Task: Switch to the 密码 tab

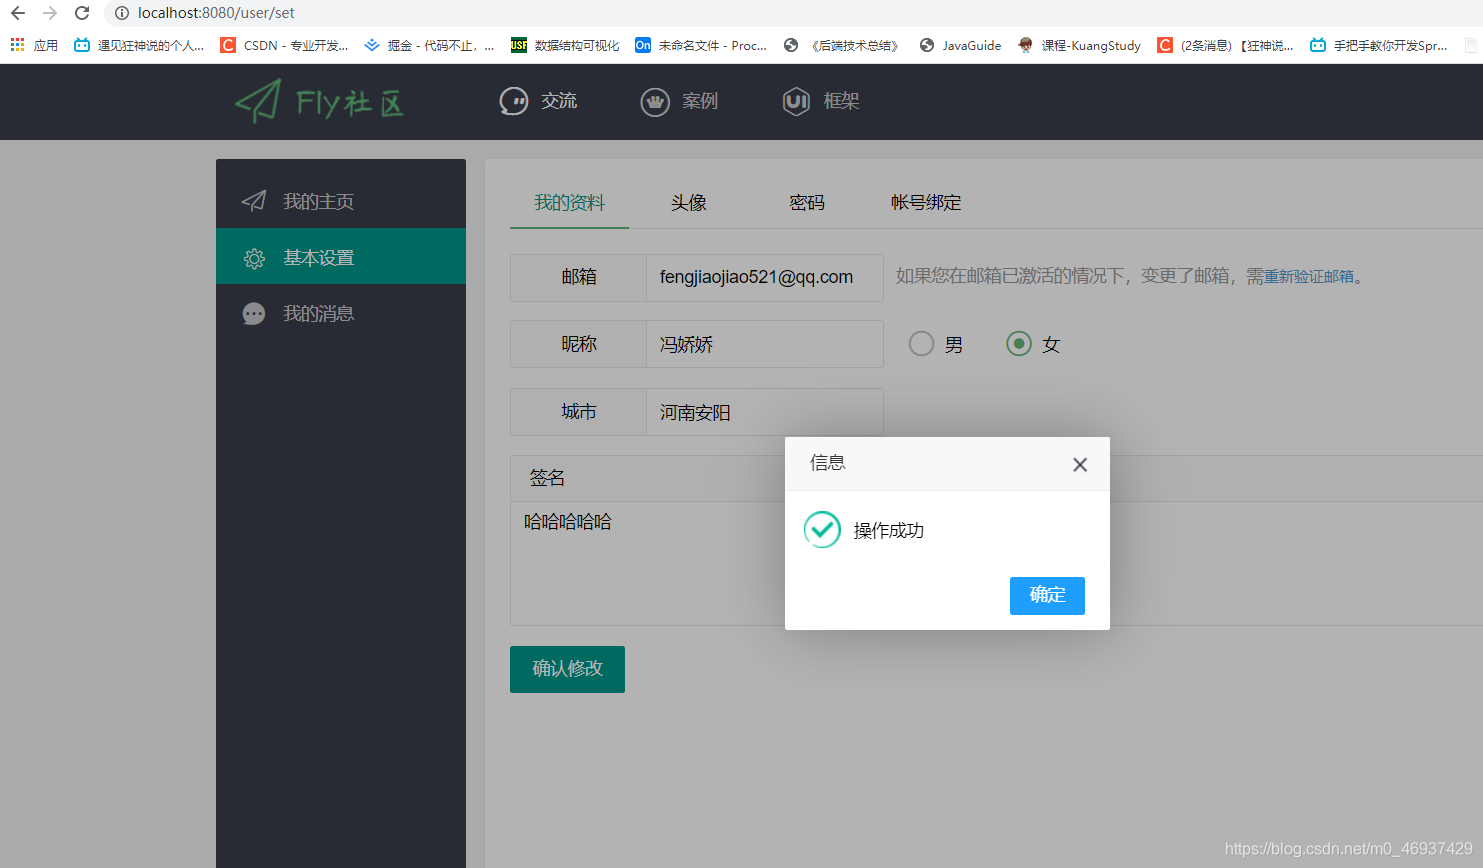Action: click(807, 203)
